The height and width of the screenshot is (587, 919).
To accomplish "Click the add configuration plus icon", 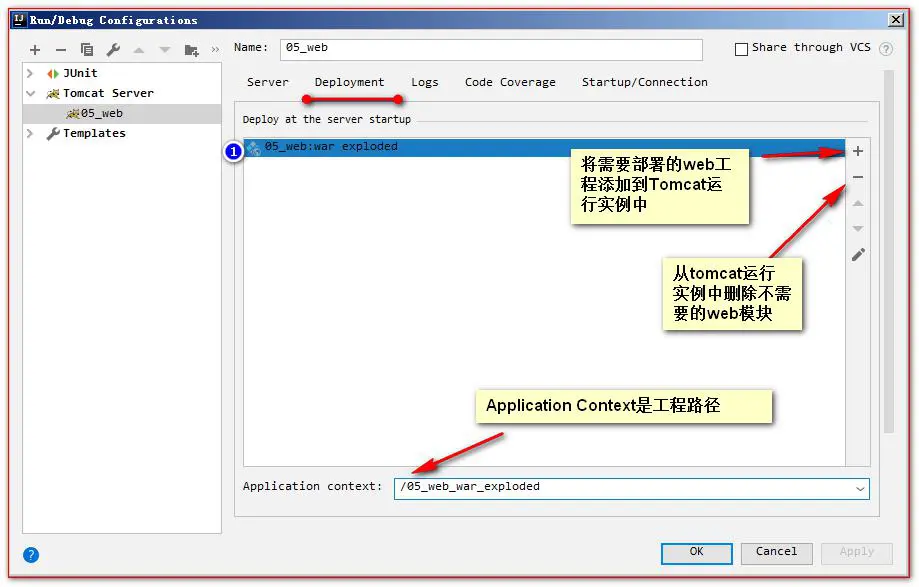I will pos(35,50).
